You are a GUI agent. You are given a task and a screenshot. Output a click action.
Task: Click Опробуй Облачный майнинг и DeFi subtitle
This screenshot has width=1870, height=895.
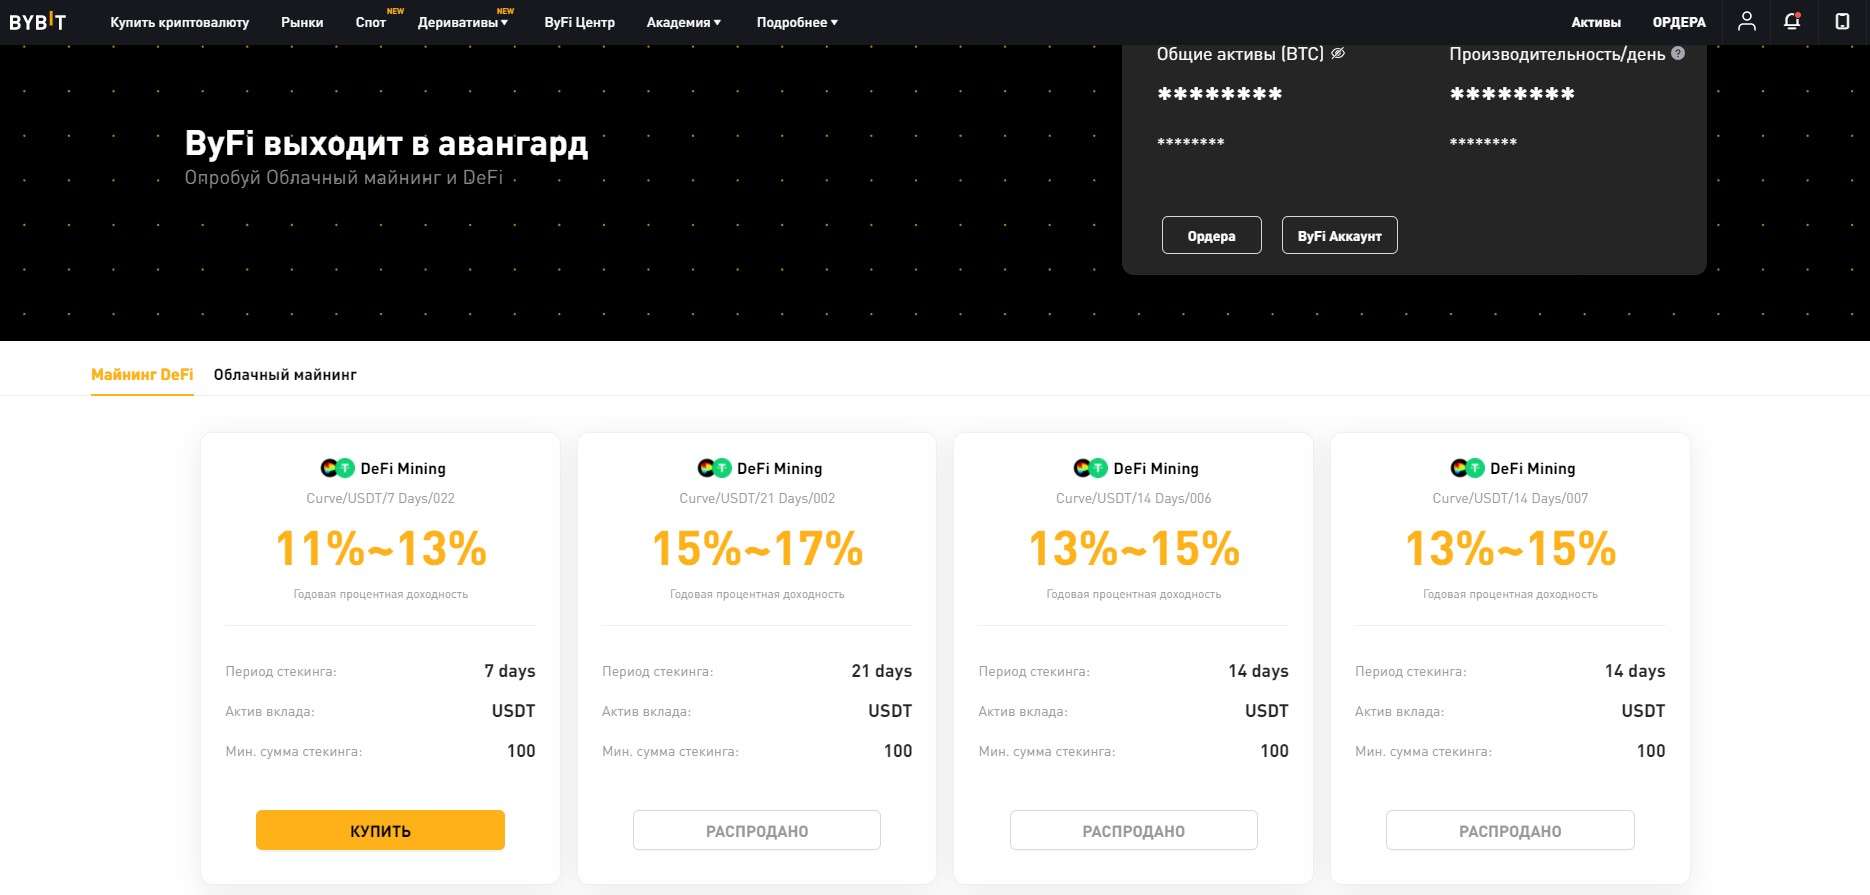pos(344,177)
